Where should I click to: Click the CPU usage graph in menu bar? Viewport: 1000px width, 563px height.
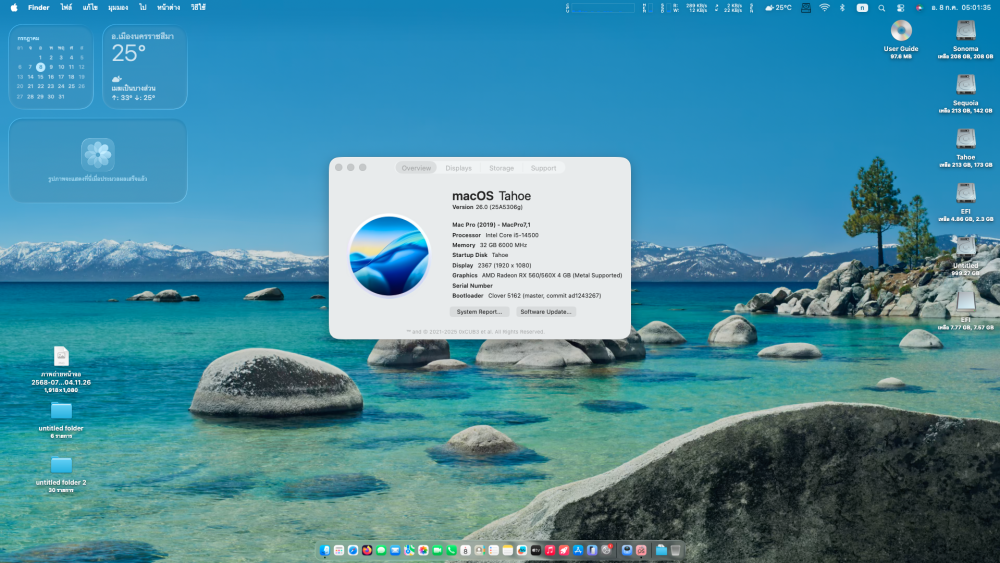603,8
